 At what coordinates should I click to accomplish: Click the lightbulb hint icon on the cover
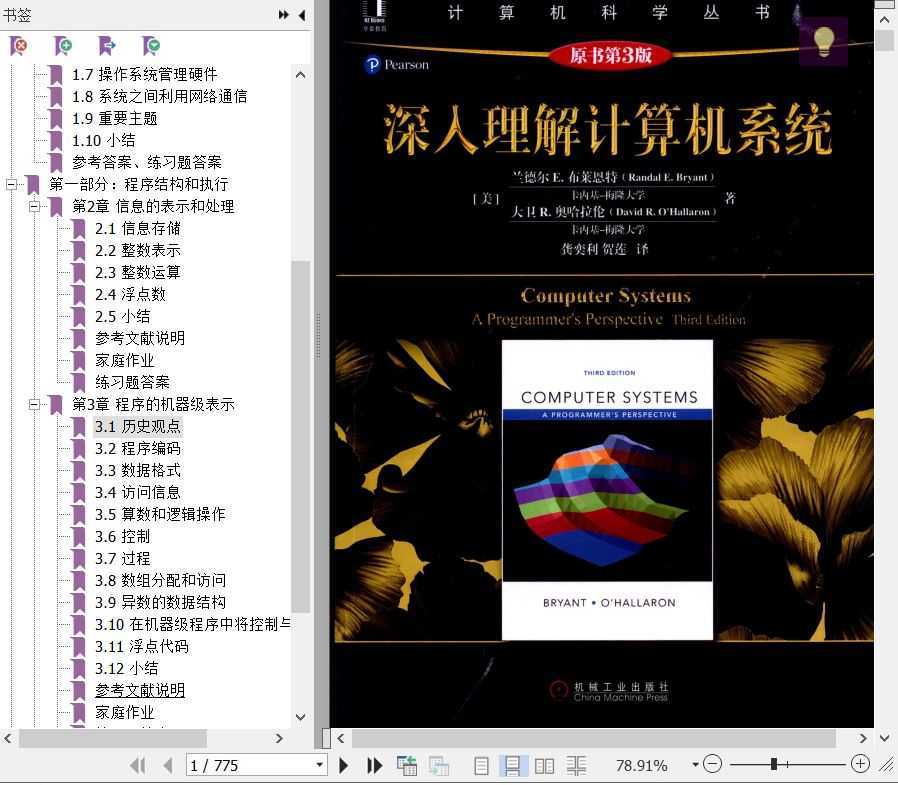pos(824,41)
